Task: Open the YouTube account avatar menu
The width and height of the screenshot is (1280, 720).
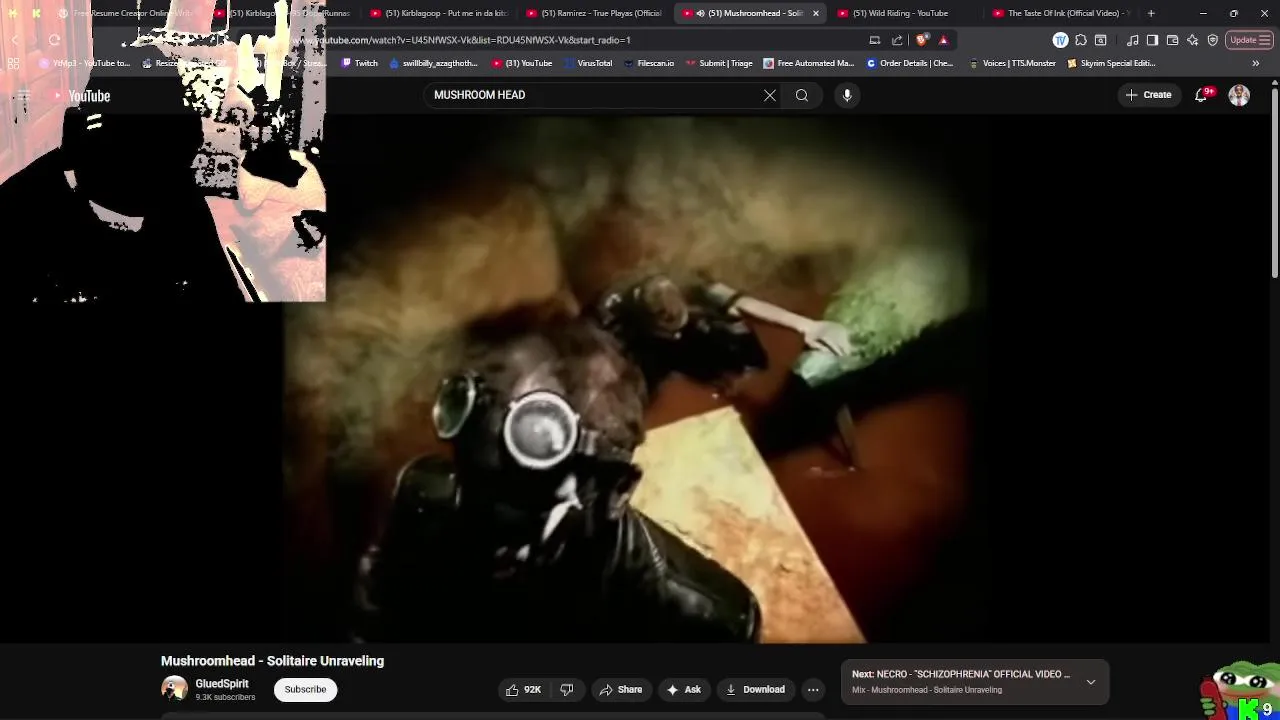Action: click(x=1239, y=95)
